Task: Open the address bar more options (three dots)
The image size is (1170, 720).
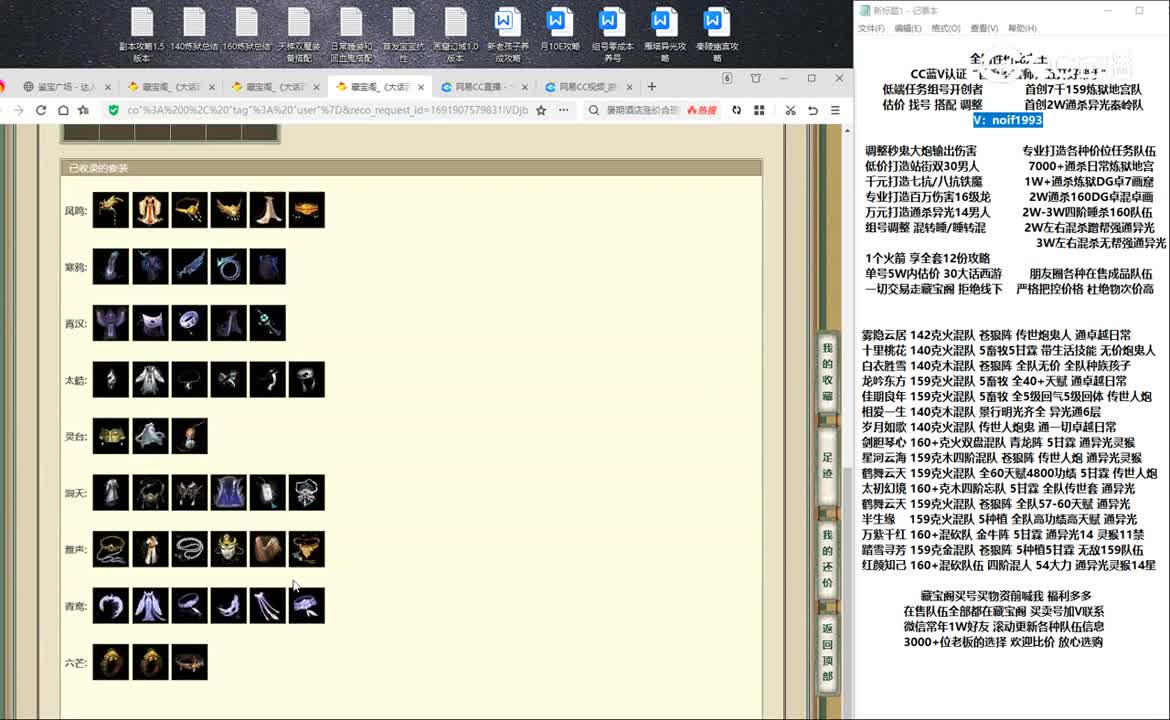Action: 563,110
